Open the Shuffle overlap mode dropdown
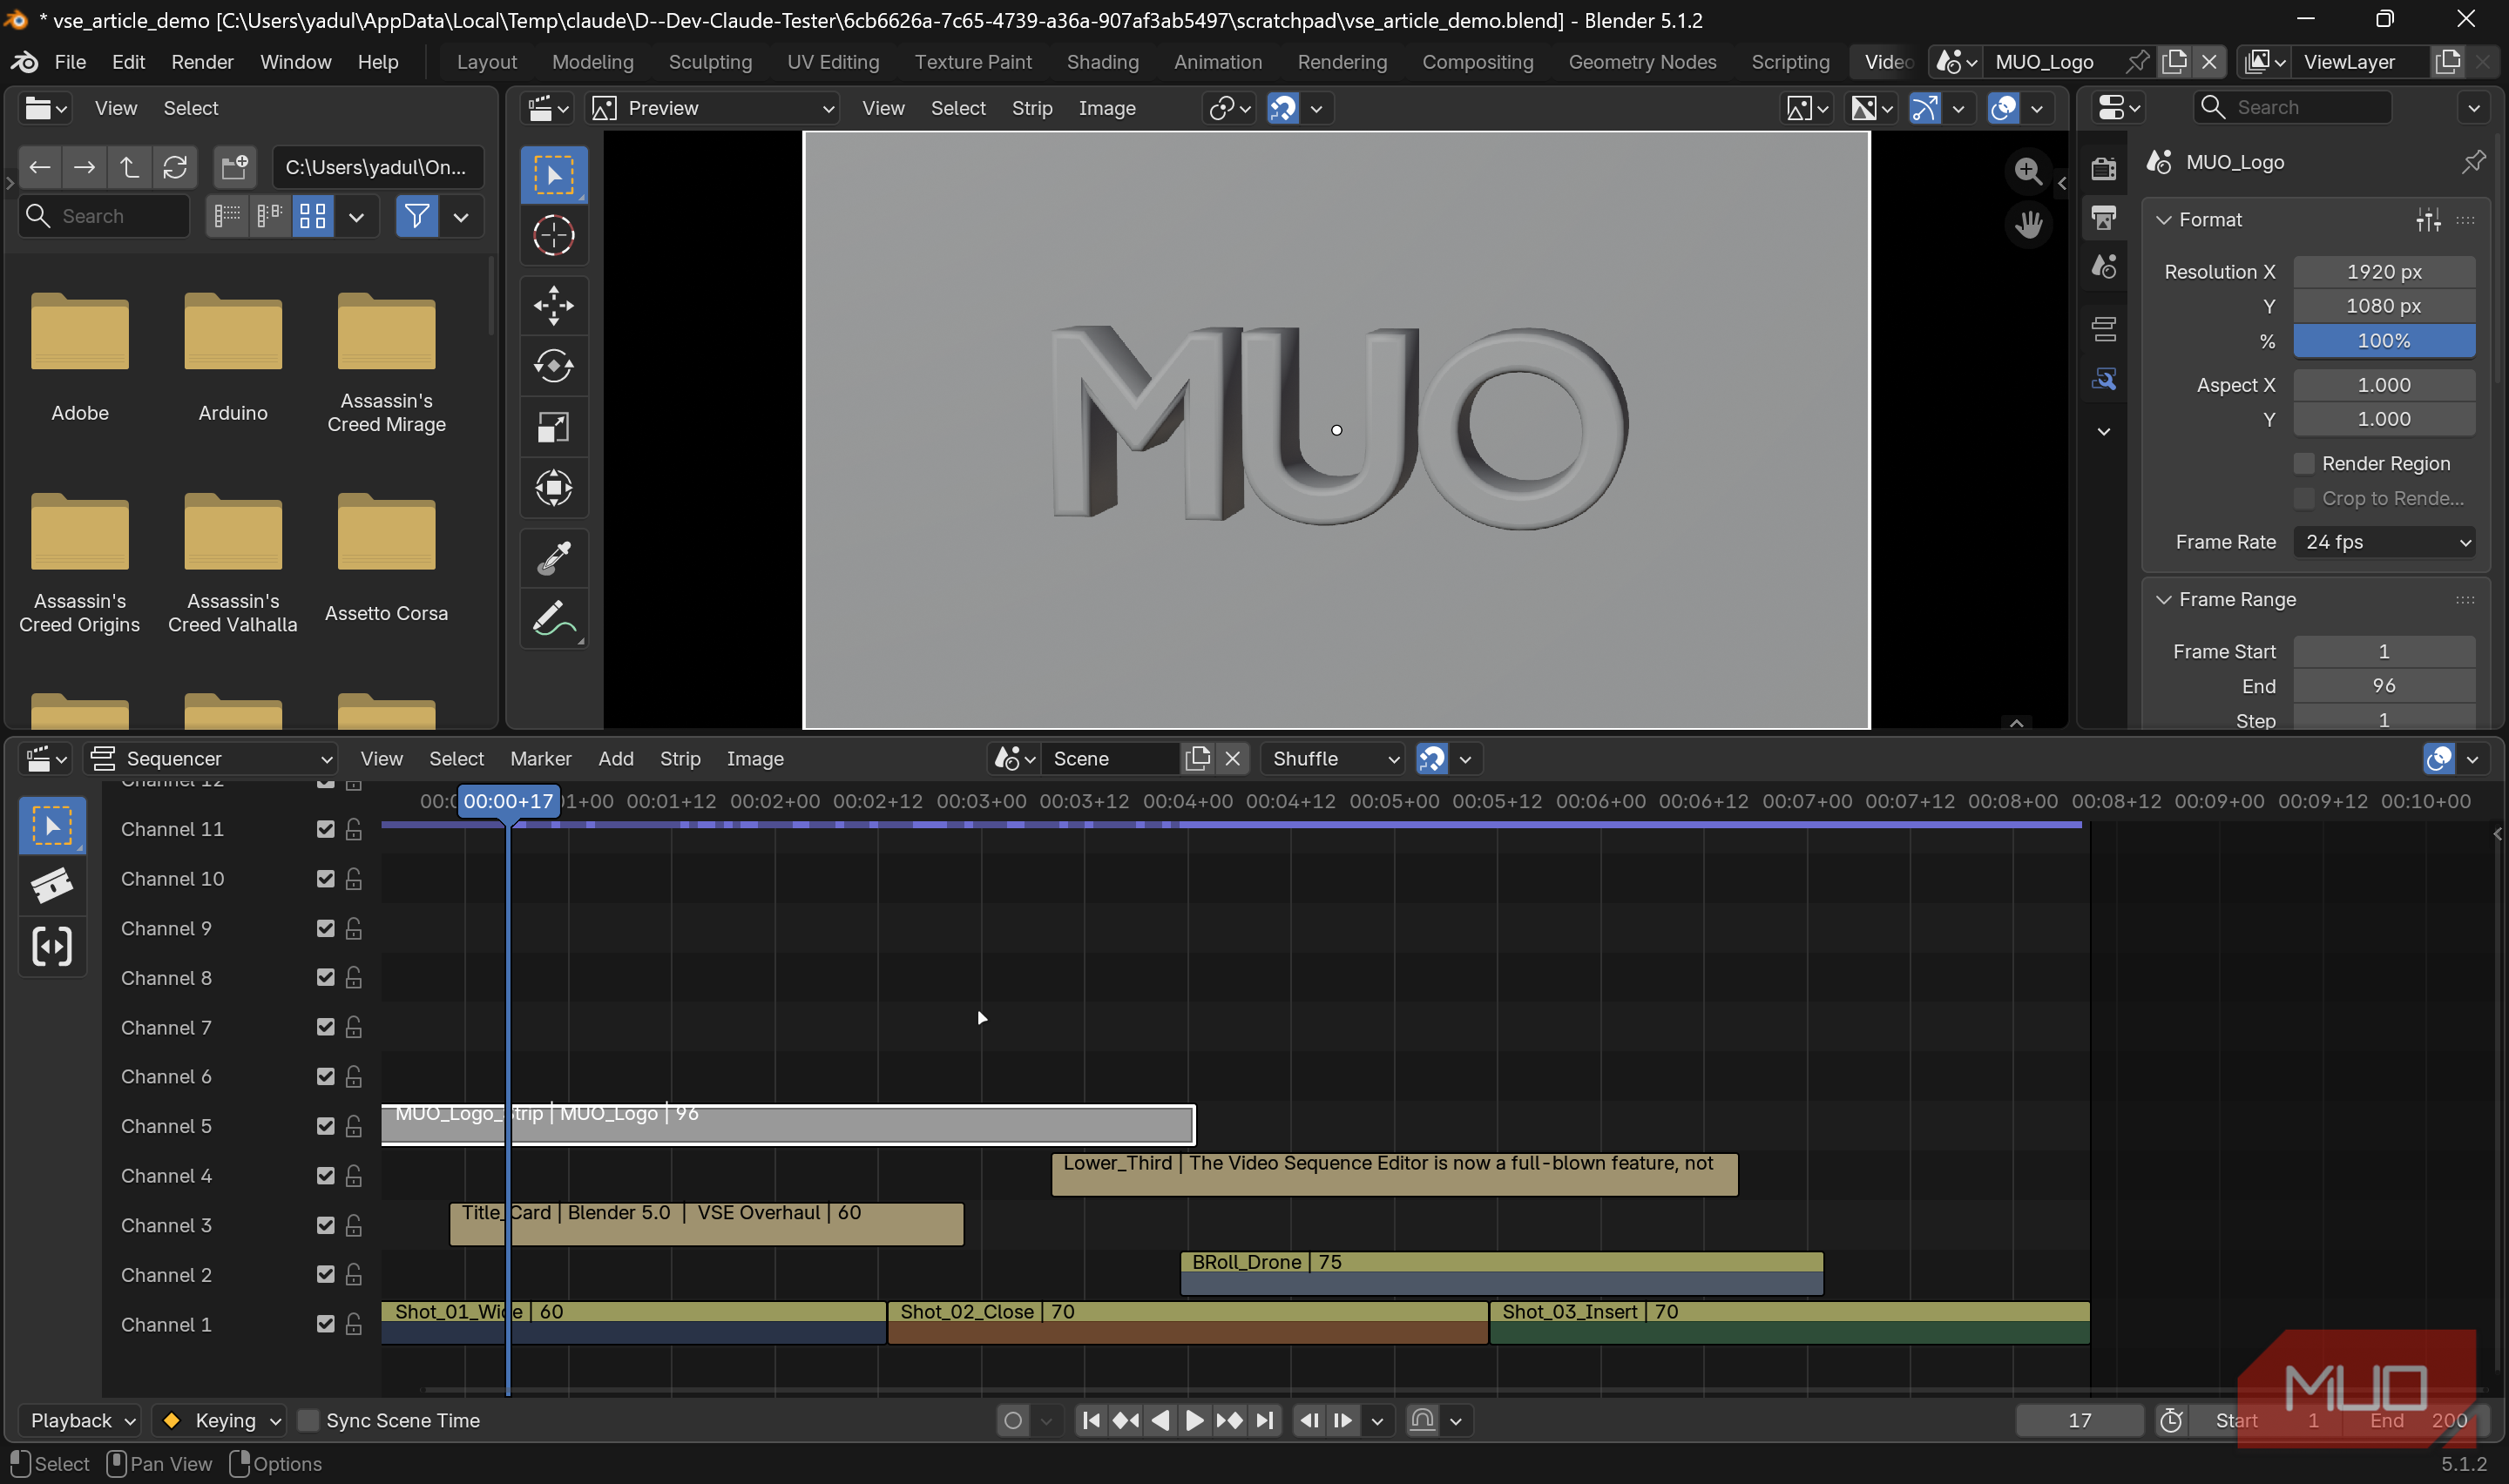This screenshot has height=1484, width=2509. (1333, 759)
